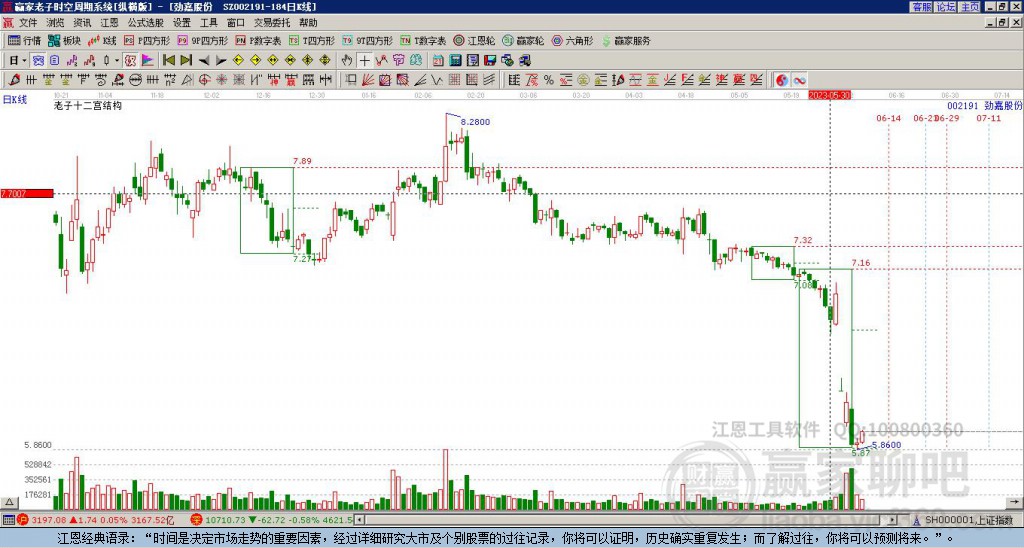Expand the candlestick style dropdown arrow
This screenshot has width=1024, height=548.
coord(117,61)
